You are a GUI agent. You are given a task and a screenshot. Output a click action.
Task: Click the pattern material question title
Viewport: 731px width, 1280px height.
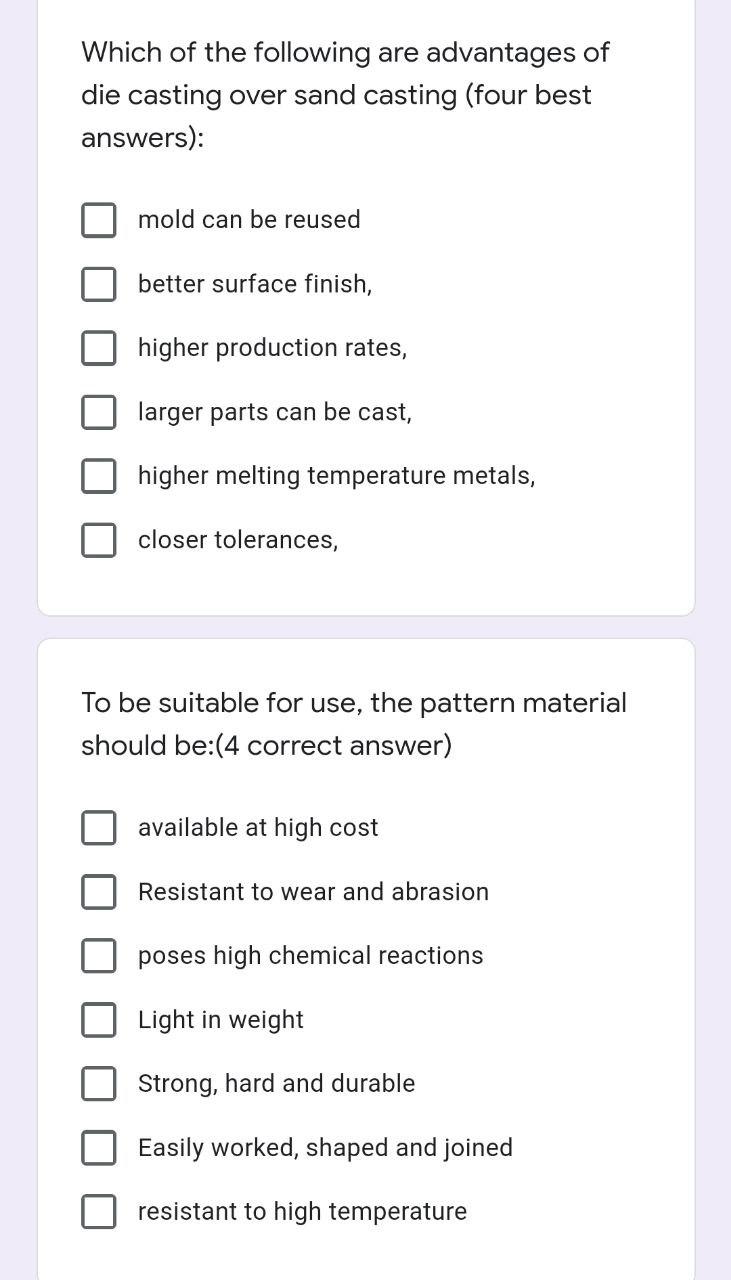point(352,723)
